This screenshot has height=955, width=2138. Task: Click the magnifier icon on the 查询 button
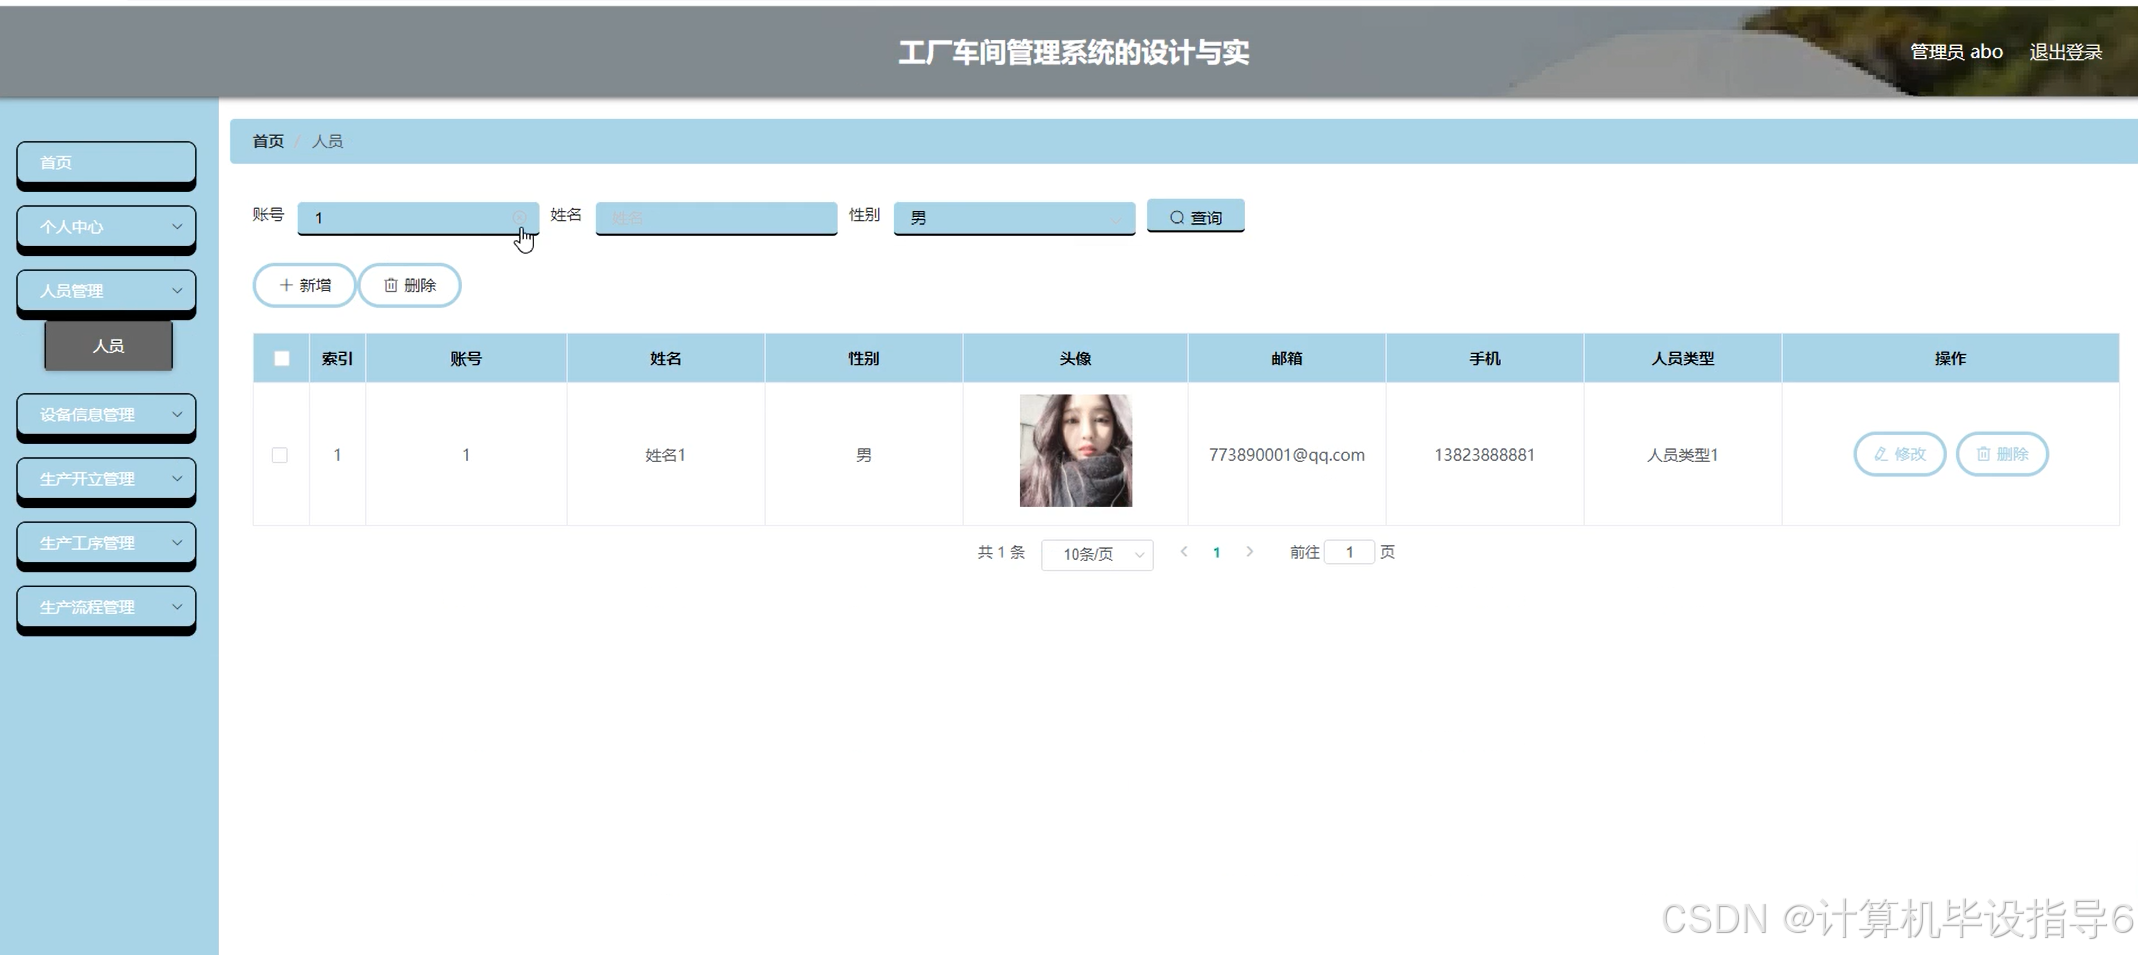coord(1177,217)
